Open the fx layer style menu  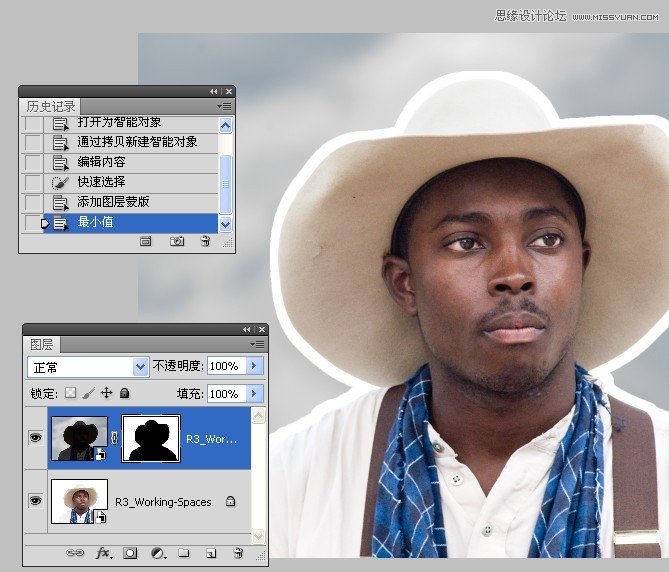tap(104, 553)
